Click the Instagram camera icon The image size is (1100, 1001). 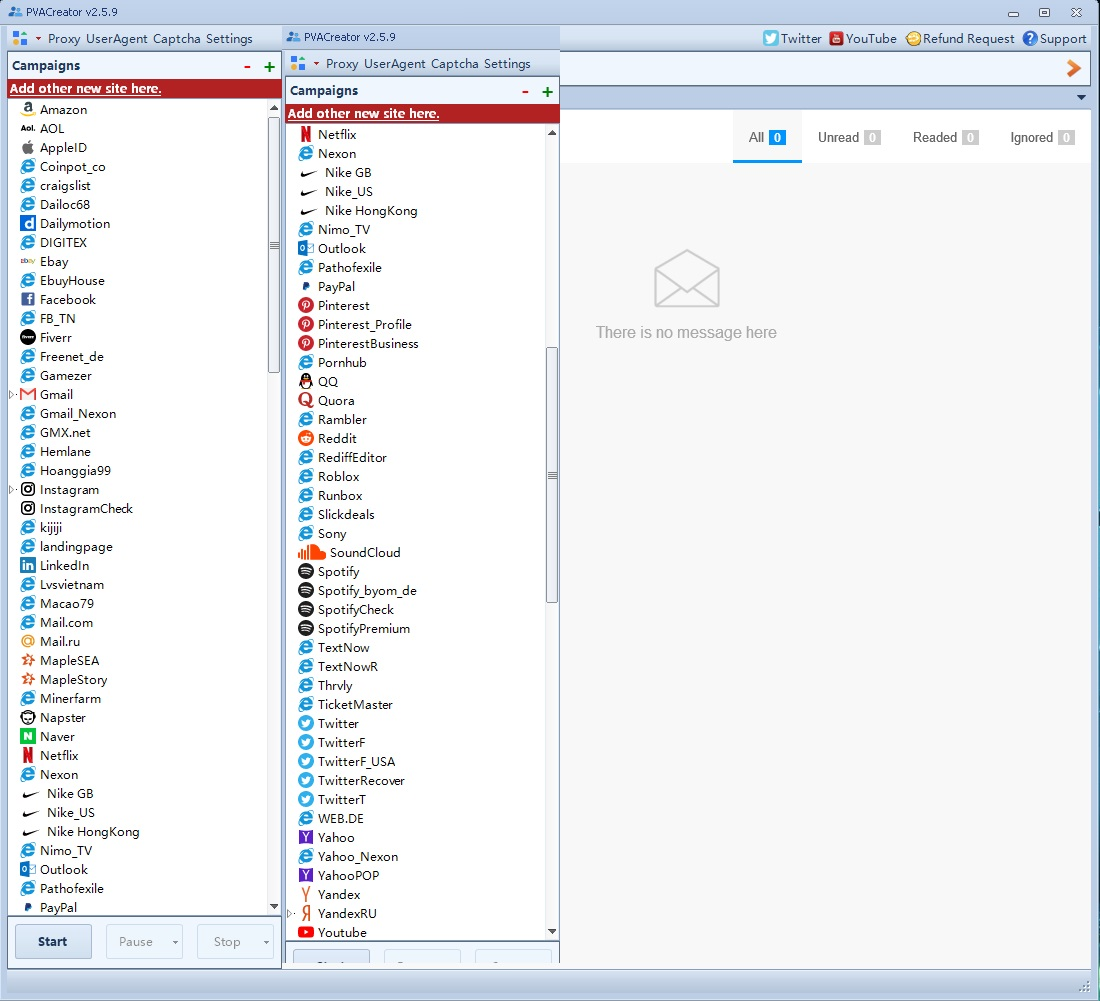point(27,489)
